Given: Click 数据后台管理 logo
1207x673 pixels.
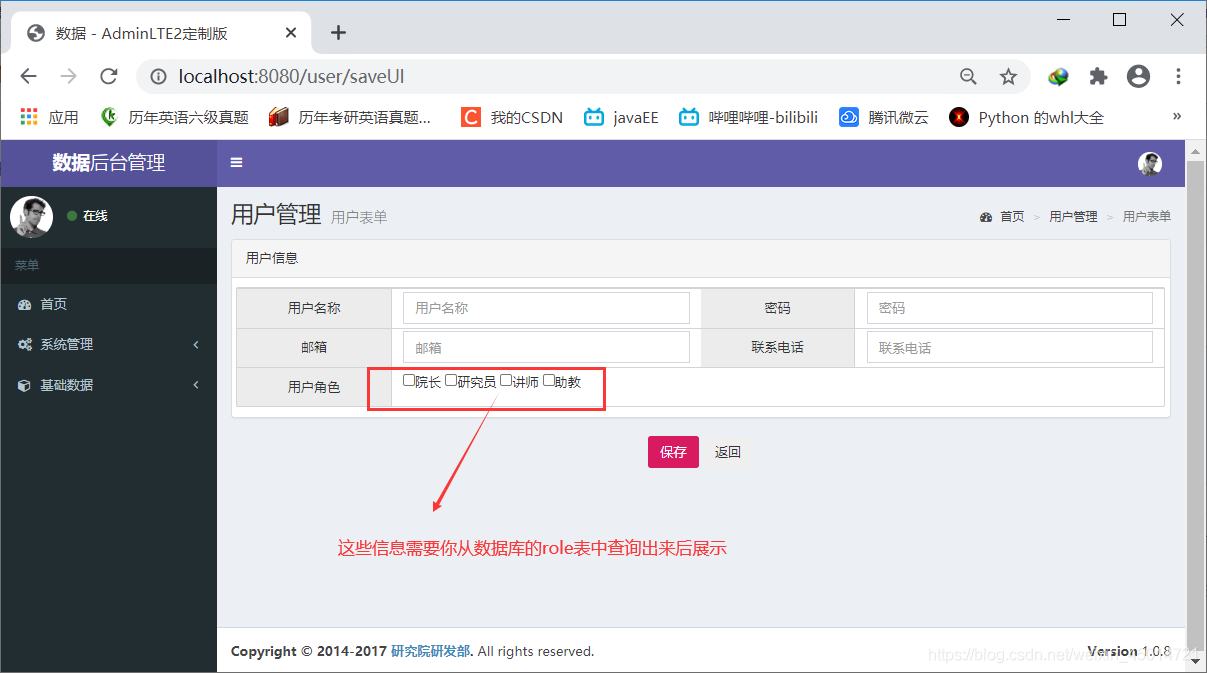Looking at the screenshot, I should click(x=109, y=163).
